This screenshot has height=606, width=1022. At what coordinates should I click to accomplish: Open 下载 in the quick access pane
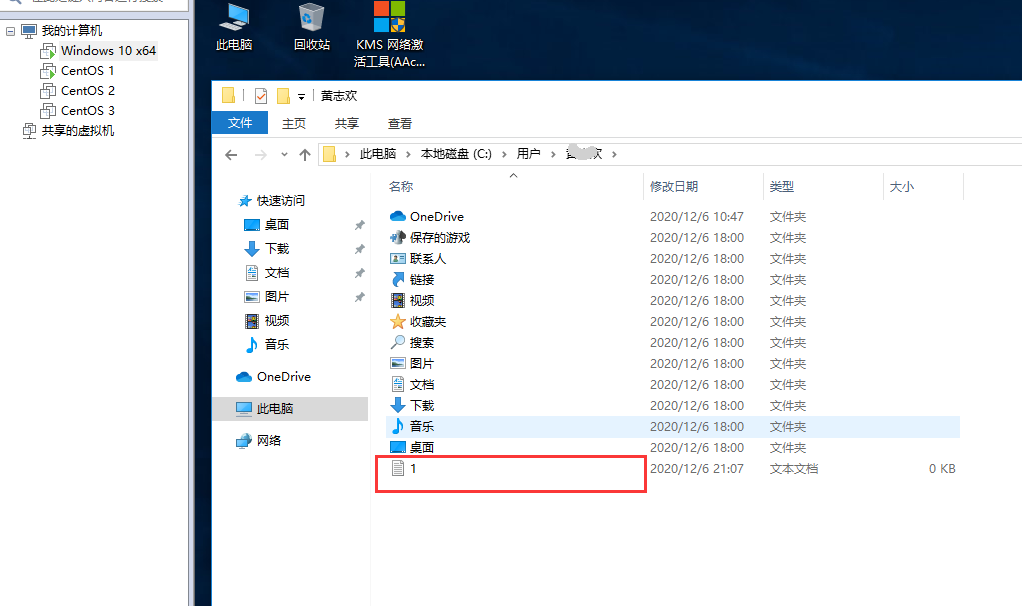(x=276, y=249)
